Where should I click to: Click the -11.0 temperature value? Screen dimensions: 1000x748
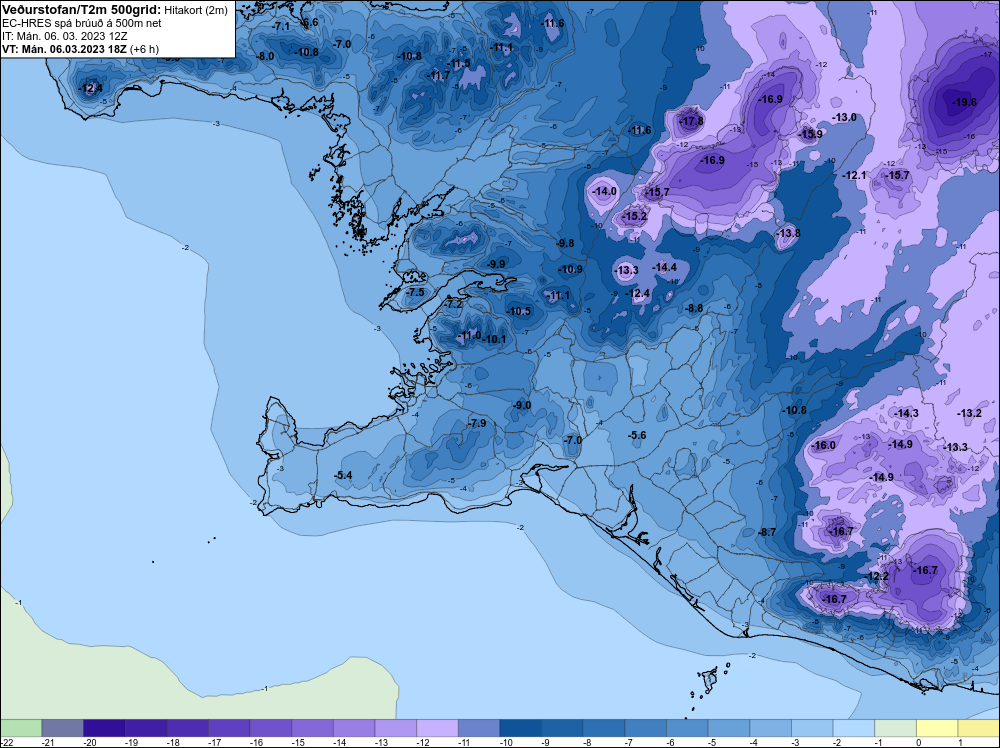(x=470, y=335)
